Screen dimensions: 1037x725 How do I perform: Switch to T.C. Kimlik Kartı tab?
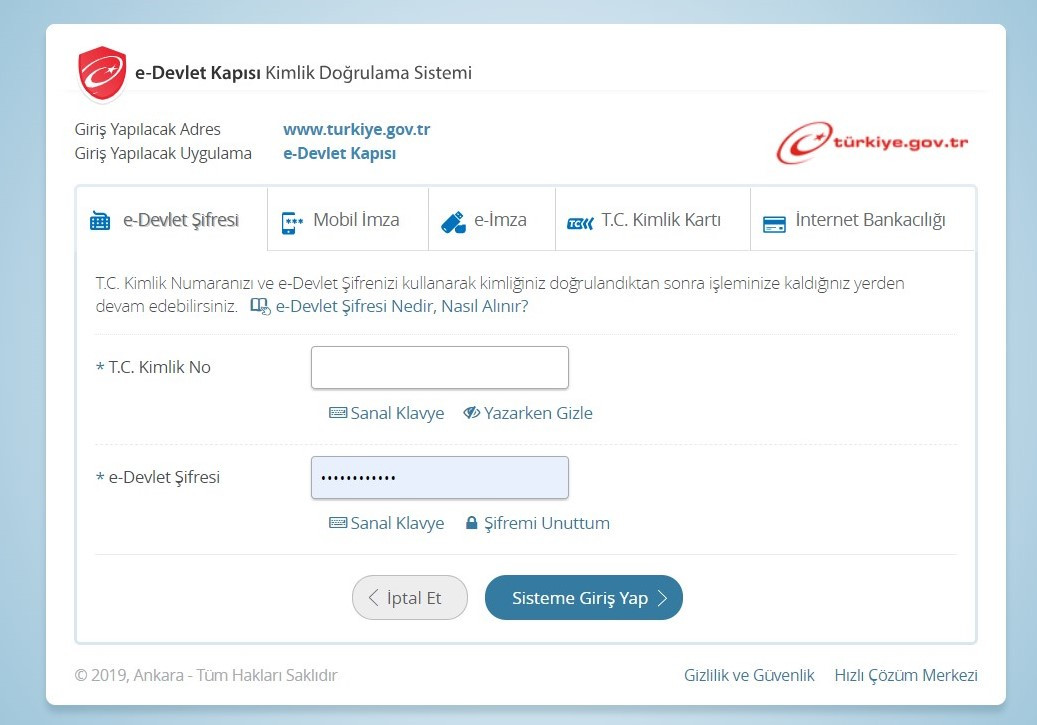(x=653, y=220)
